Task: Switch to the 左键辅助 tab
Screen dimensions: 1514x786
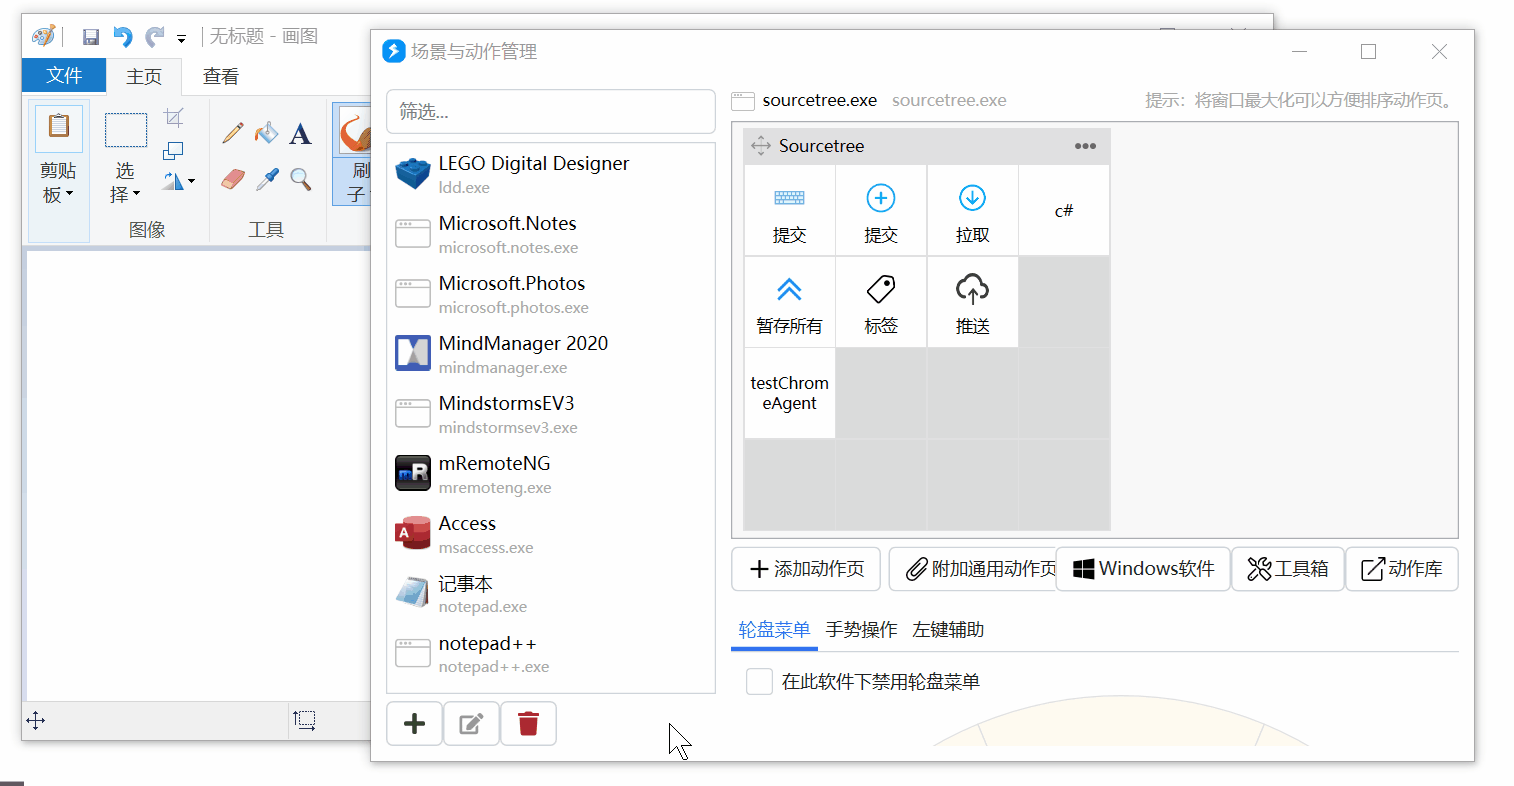Action: 948,630
